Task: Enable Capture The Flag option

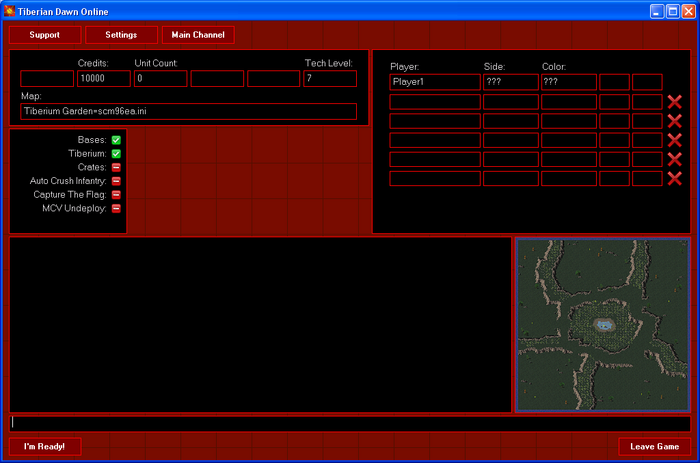Action: click(x=116, y=195)
